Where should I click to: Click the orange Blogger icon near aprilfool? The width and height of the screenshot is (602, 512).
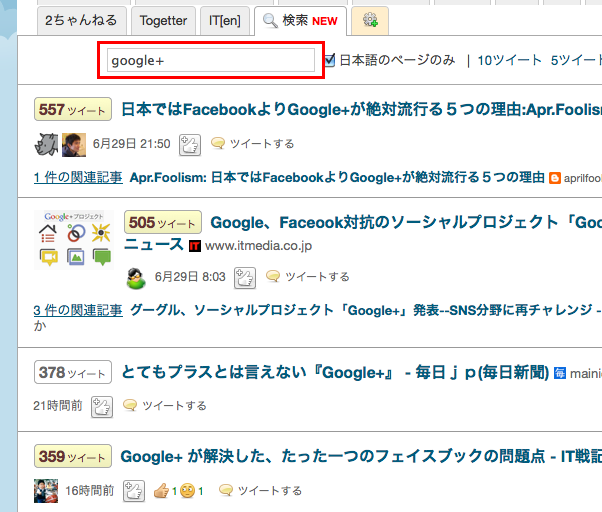point(554,178)
